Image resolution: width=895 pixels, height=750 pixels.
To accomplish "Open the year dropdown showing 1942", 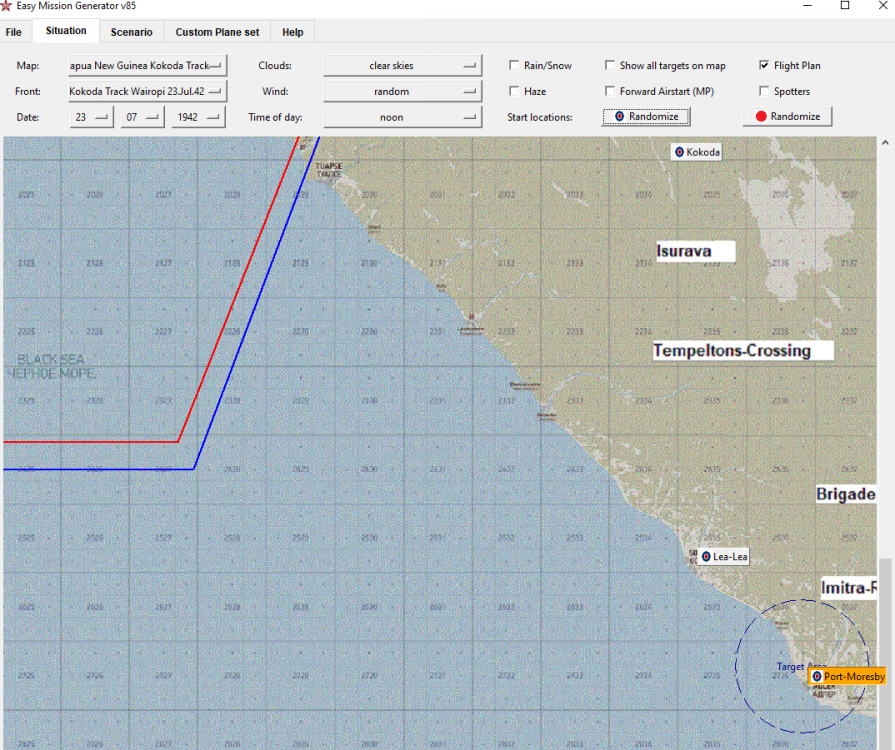I will (x=199, y=117).
